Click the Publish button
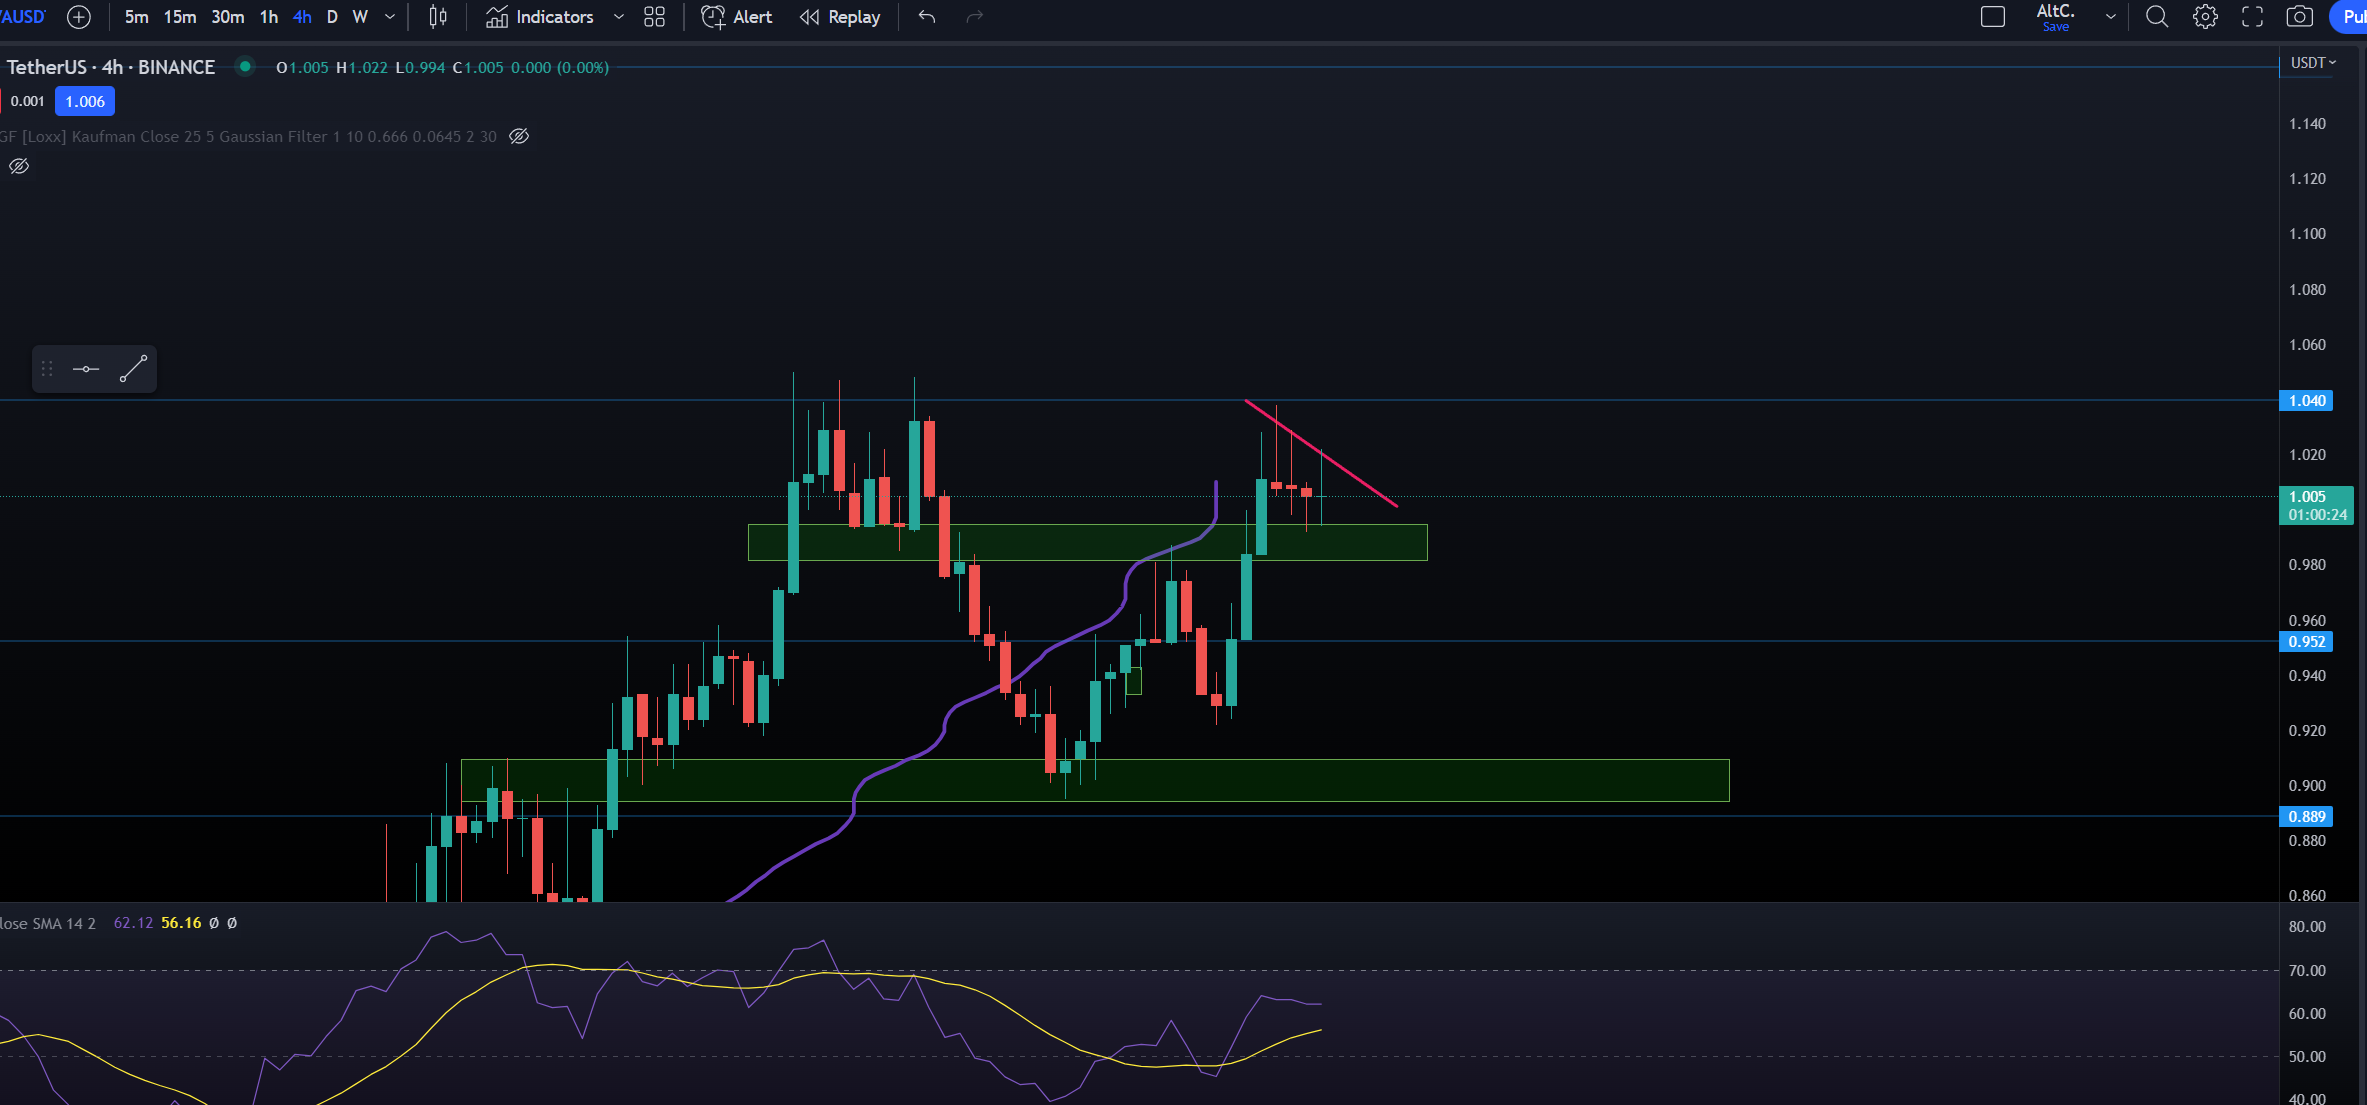The image size is (2367, 1105). click(2351, 17)
